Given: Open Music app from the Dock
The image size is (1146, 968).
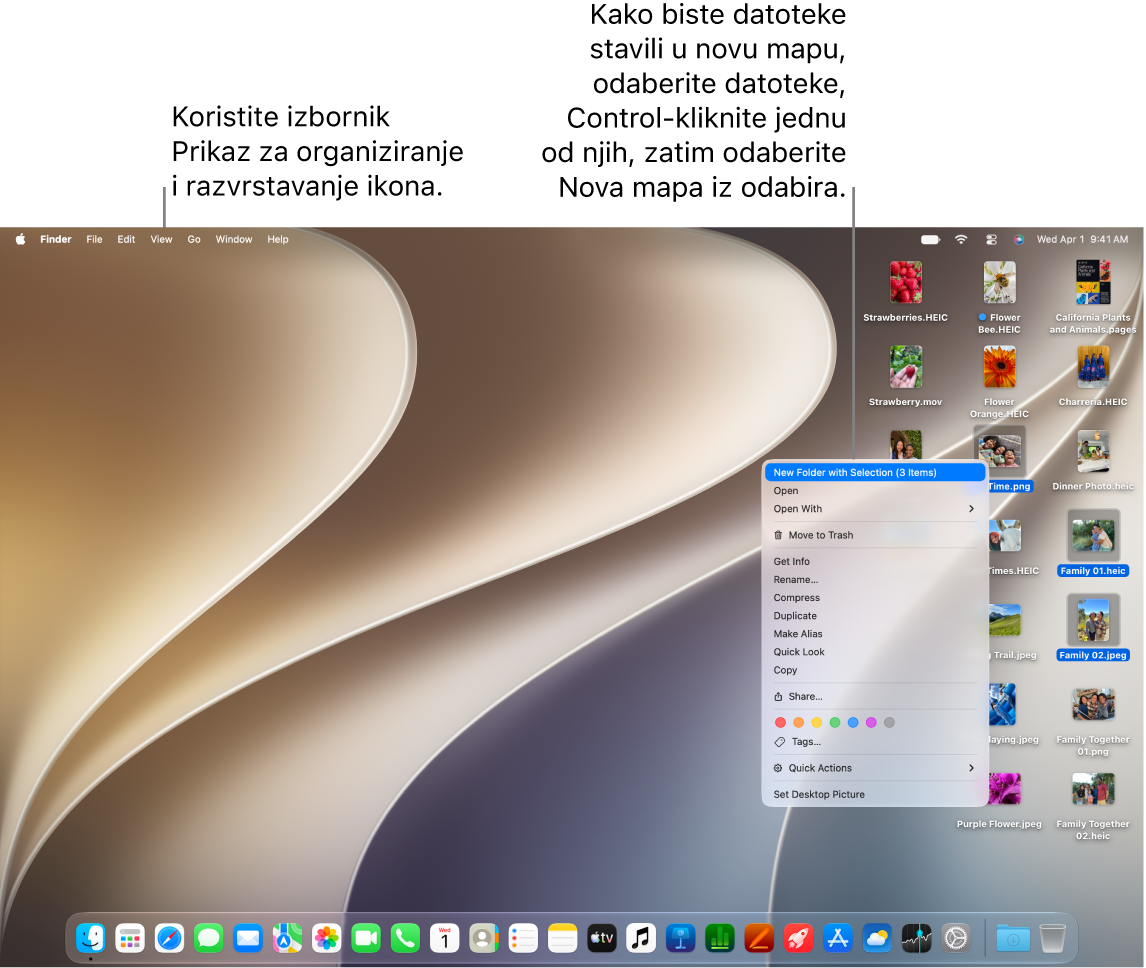Looking at the screenshot, I should (641, 938).
